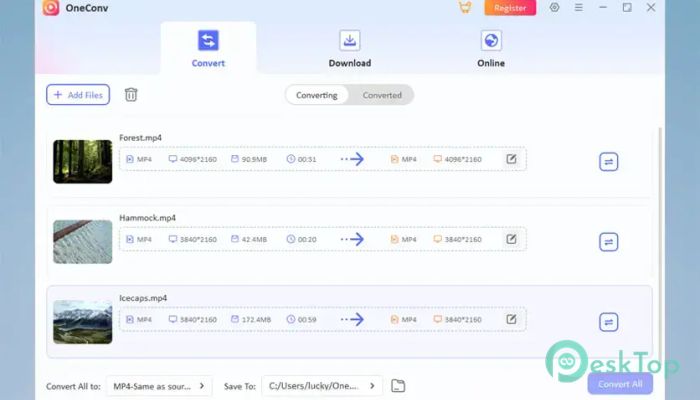
Task: Click the Convert All button
Action: click(x=620, y=383)
